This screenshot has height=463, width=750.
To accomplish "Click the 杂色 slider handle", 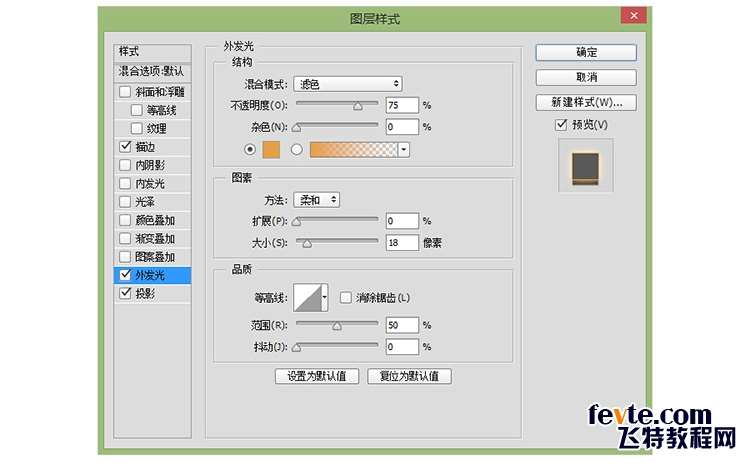I will pyautogui.click(x=297, y=128).
